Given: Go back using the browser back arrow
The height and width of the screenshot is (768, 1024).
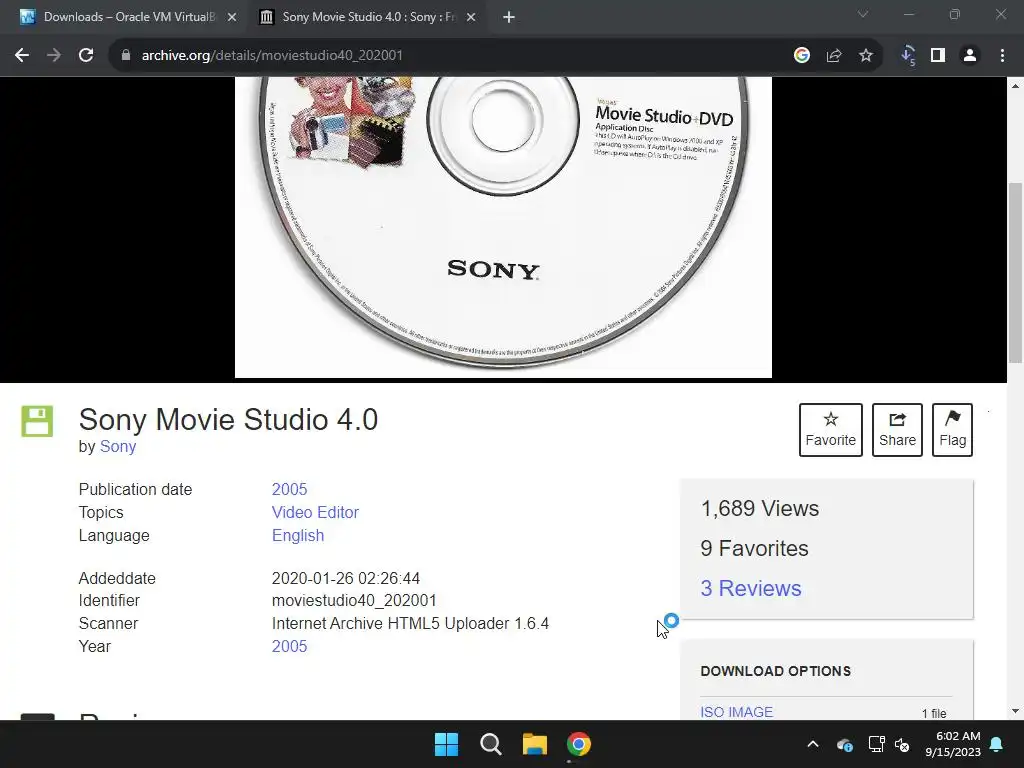Looking at the screenshot, I should tap(22, 56).
